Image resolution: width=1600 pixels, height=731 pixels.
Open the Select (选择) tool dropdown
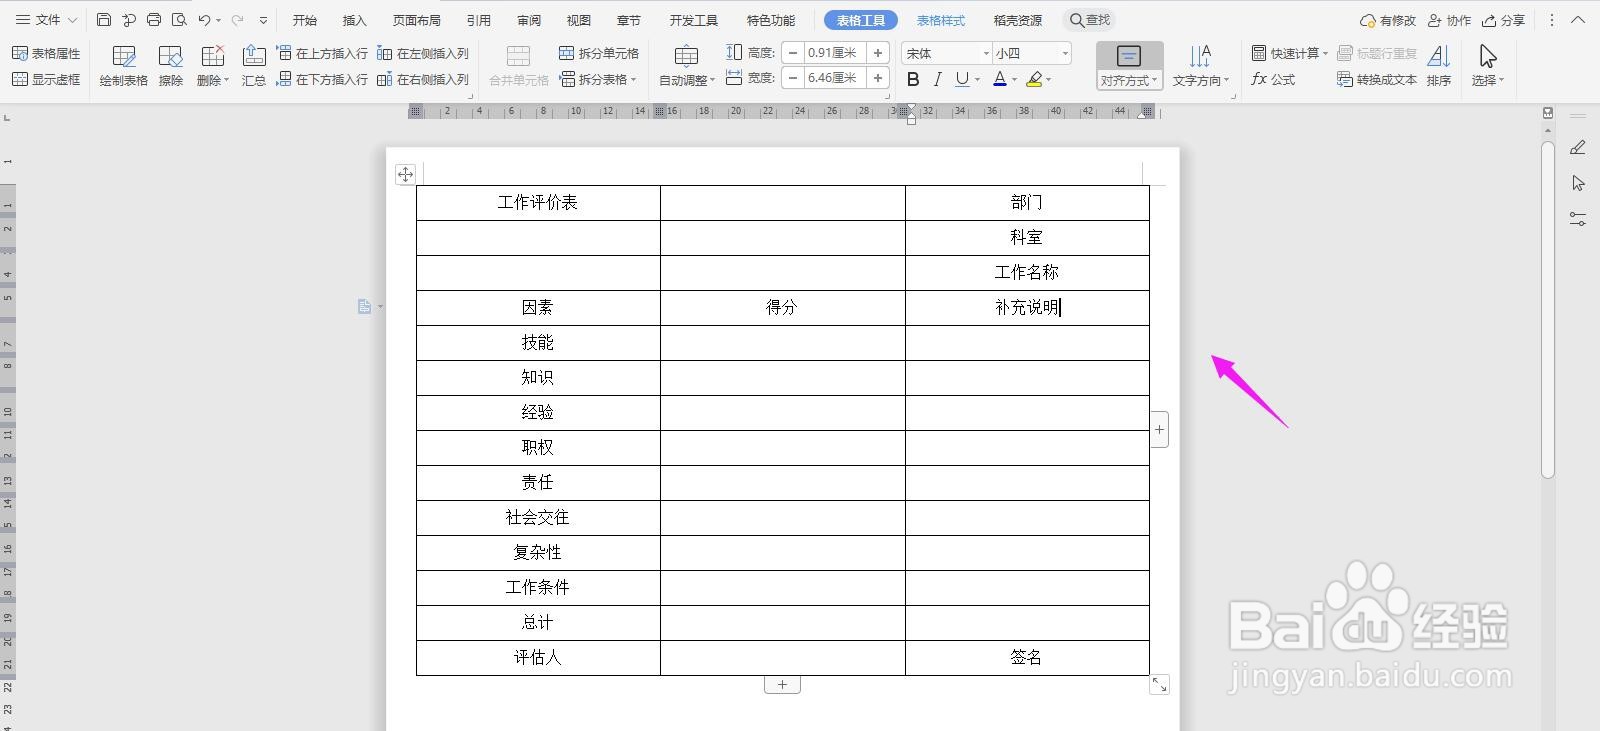click(x=1488, y=66)
